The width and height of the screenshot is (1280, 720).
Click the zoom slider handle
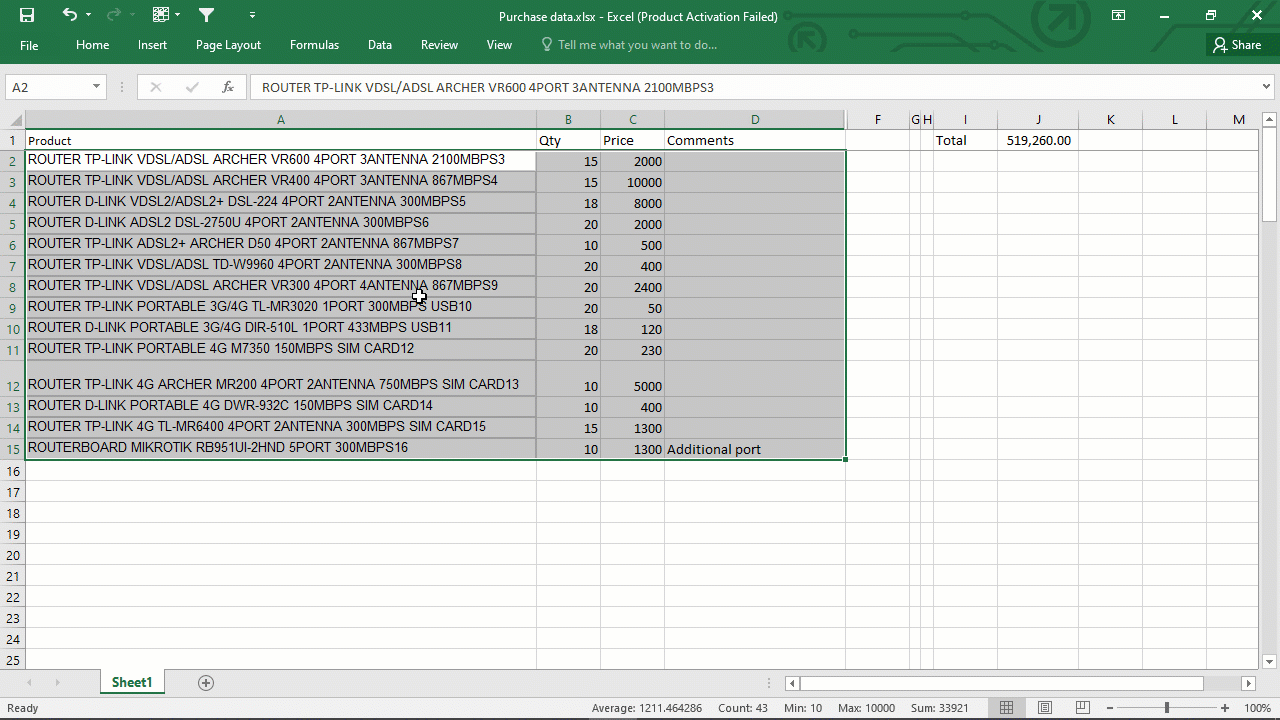(x=1166, y=708)
